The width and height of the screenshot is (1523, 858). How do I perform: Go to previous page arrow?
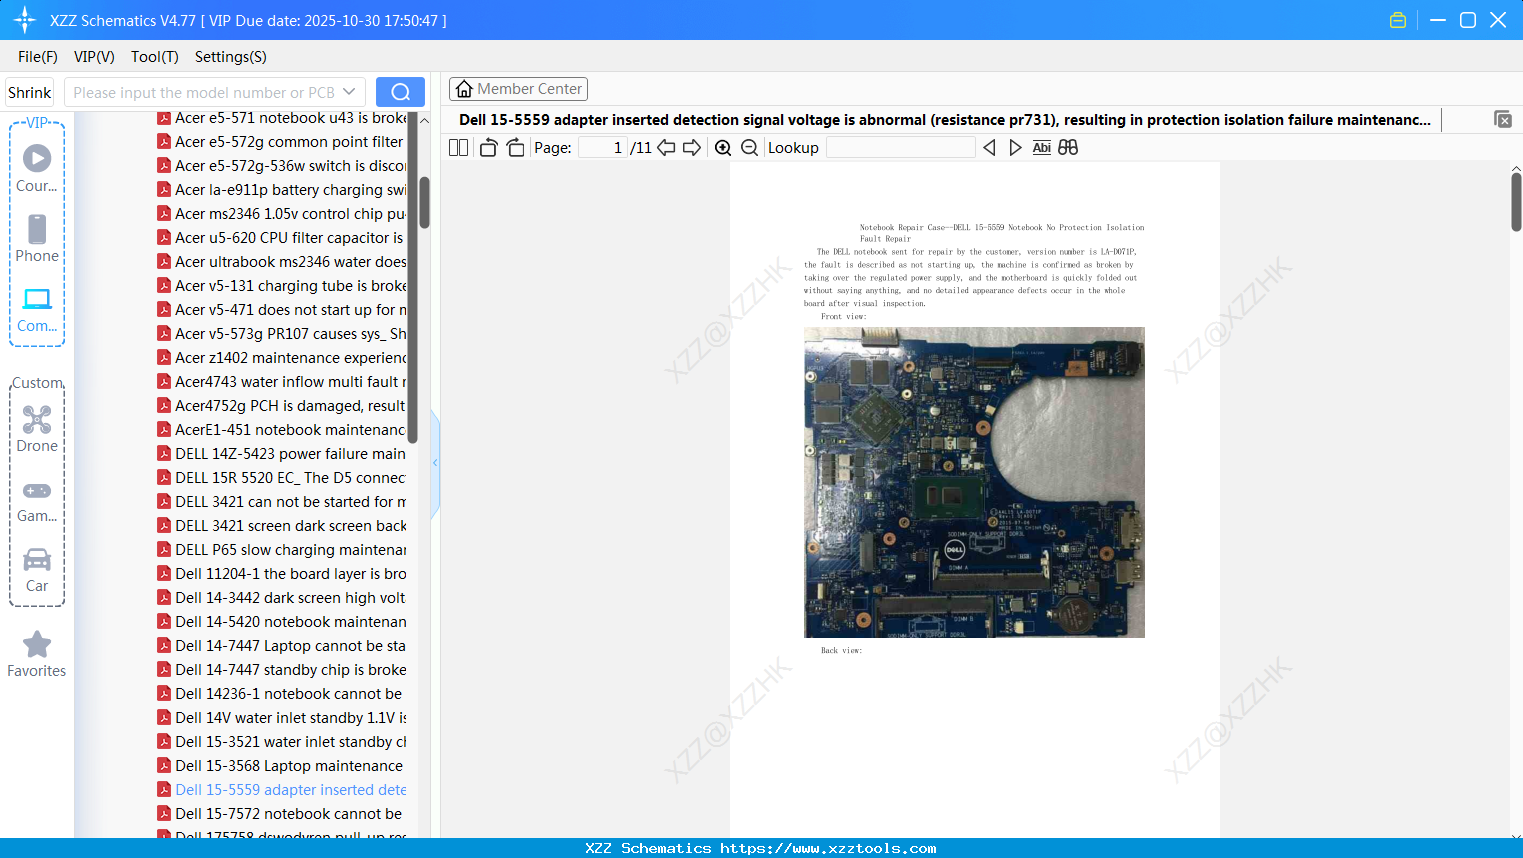(666, 148)
